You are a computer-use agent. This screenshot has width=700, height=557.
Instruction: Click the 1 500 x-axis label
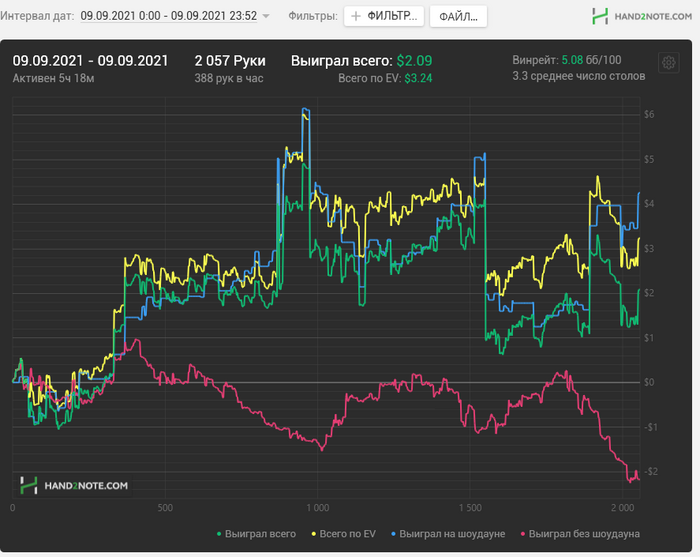tap(470, 508)
